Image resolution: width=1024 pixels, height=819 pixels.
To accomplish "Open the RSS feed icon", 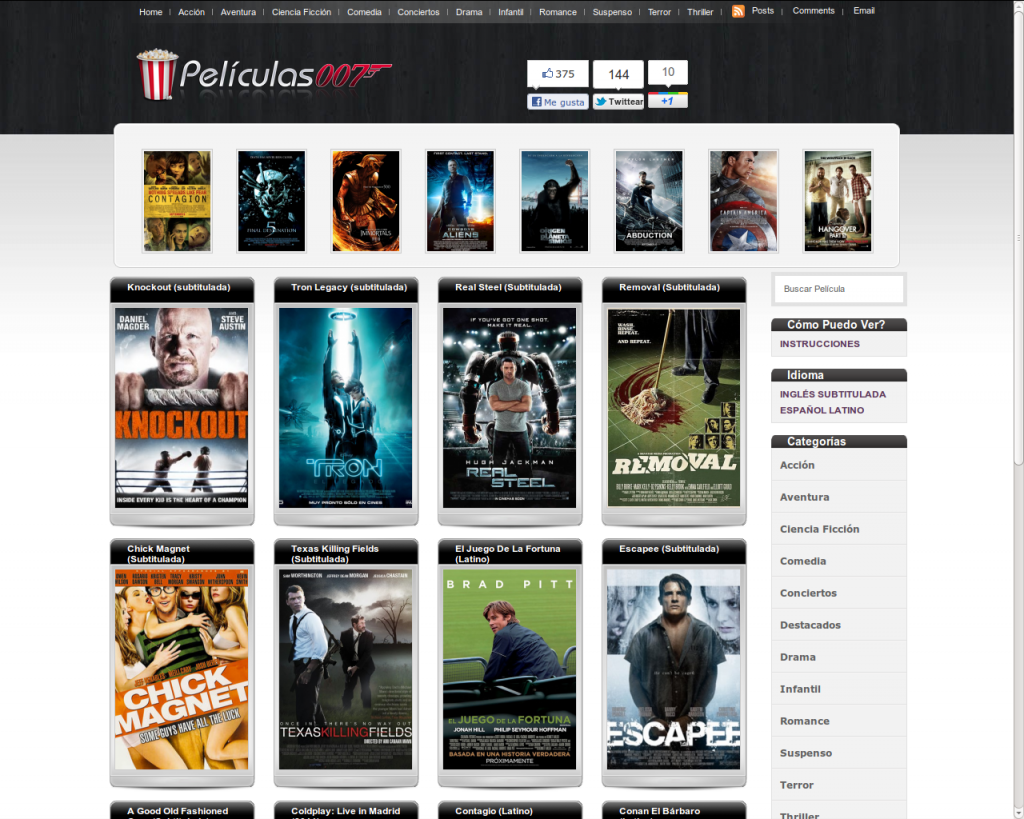I will tap(738, 11).
